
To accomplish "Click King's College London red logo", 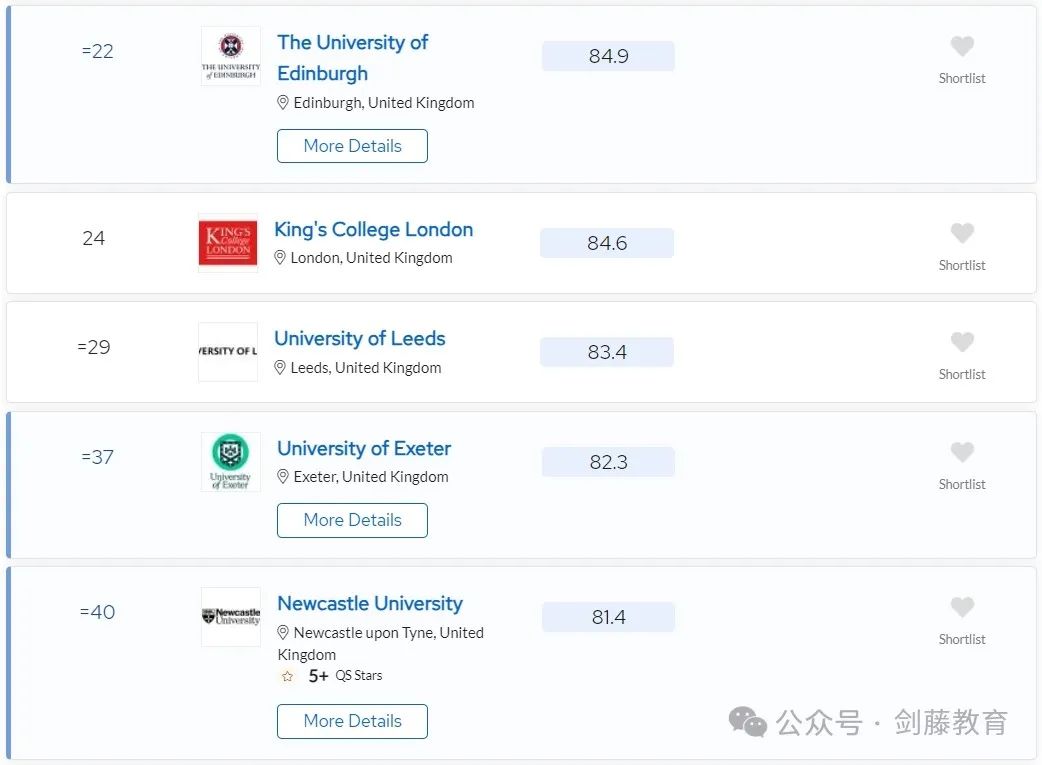I will pos(228,243).
